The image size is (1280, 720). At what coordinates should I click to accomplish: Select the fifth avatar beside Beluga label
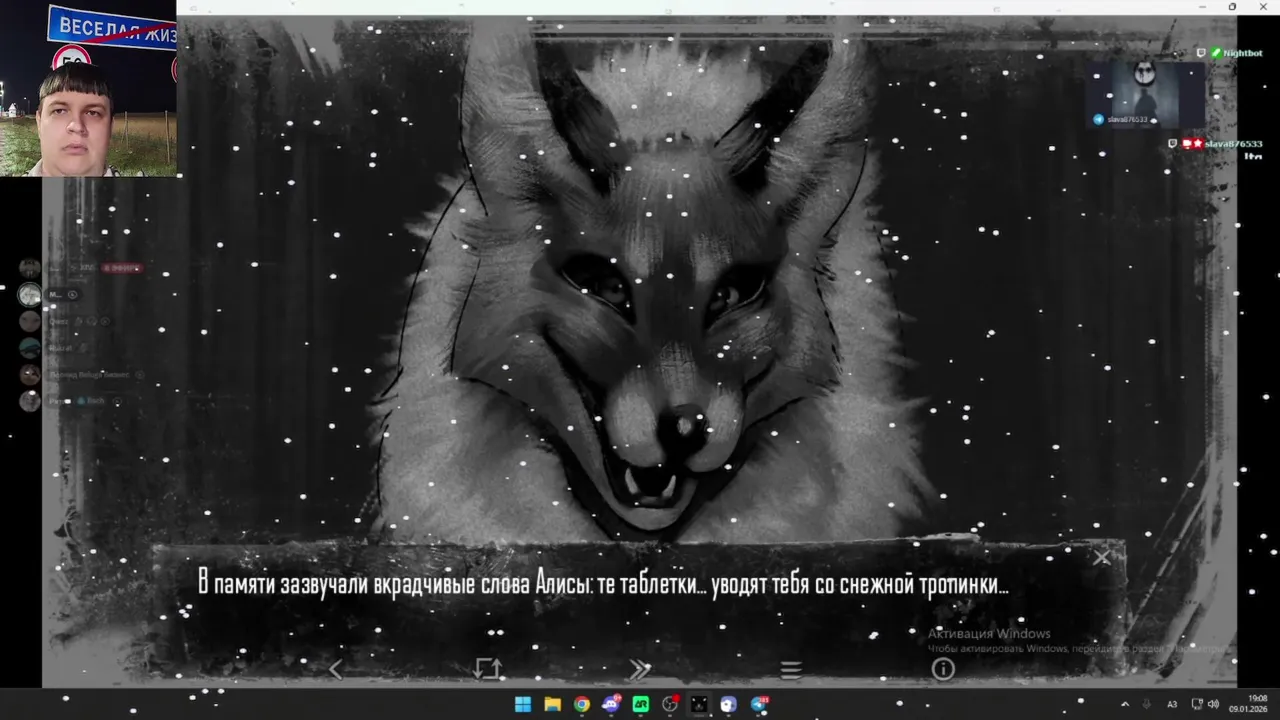pyautogui.click(x=30, y=374)
